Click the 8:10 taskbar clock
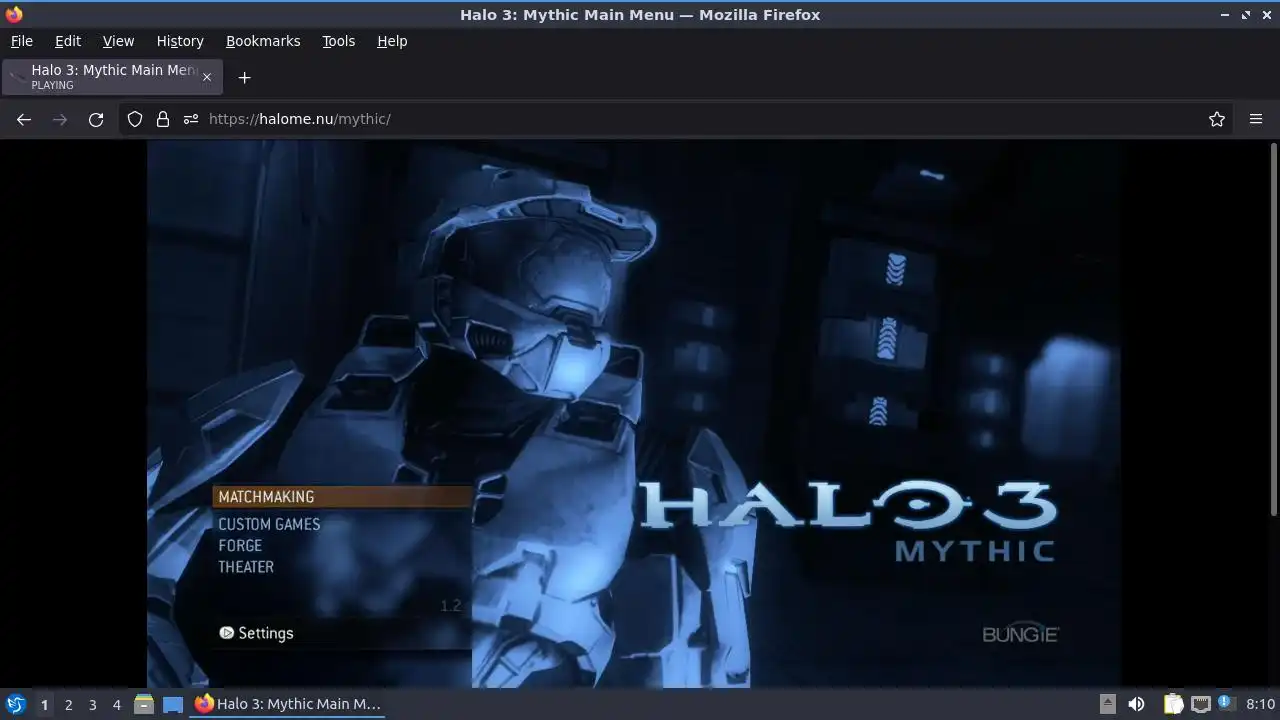Viewport: 1280px width, 720px height. tap(1260, 704)
